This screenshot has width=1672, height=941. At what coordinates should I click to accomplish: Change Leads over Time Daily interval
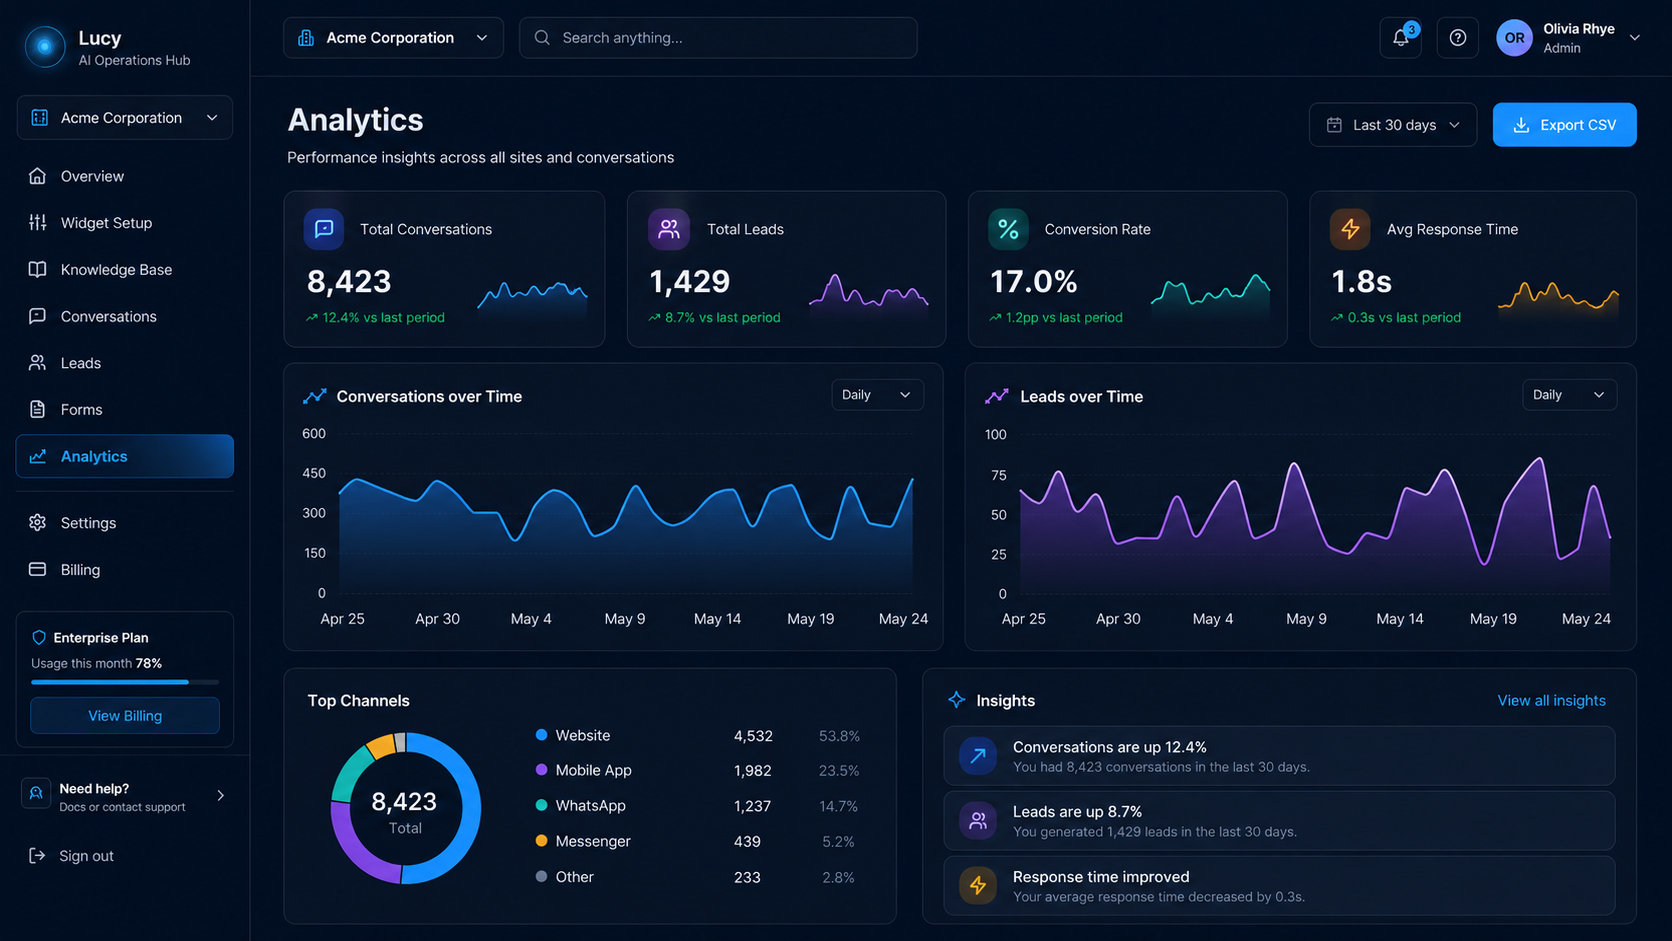tap(1569, 395)
